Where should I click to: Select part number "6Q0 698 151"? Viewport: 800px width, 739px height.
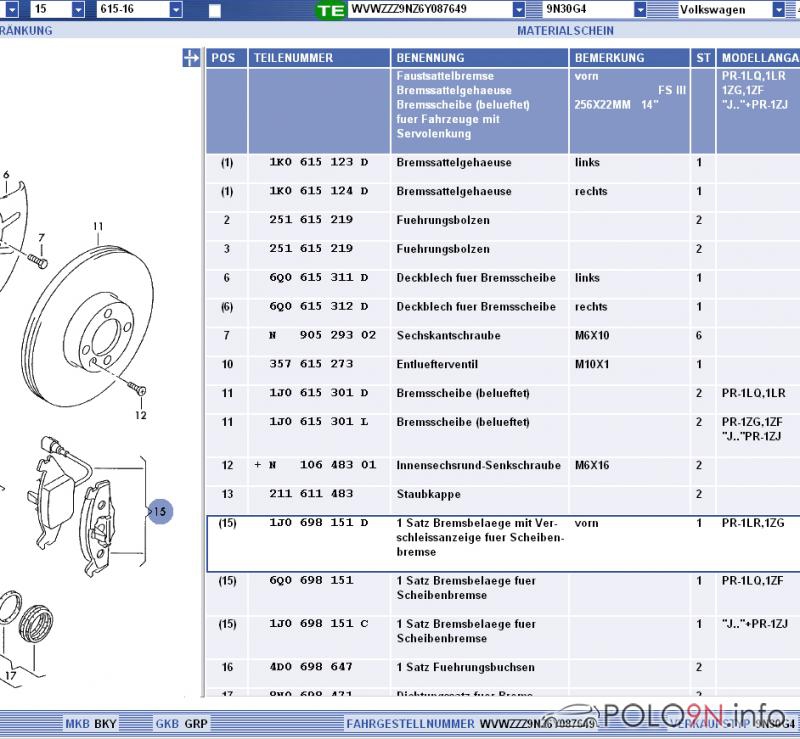pos(311,580)
